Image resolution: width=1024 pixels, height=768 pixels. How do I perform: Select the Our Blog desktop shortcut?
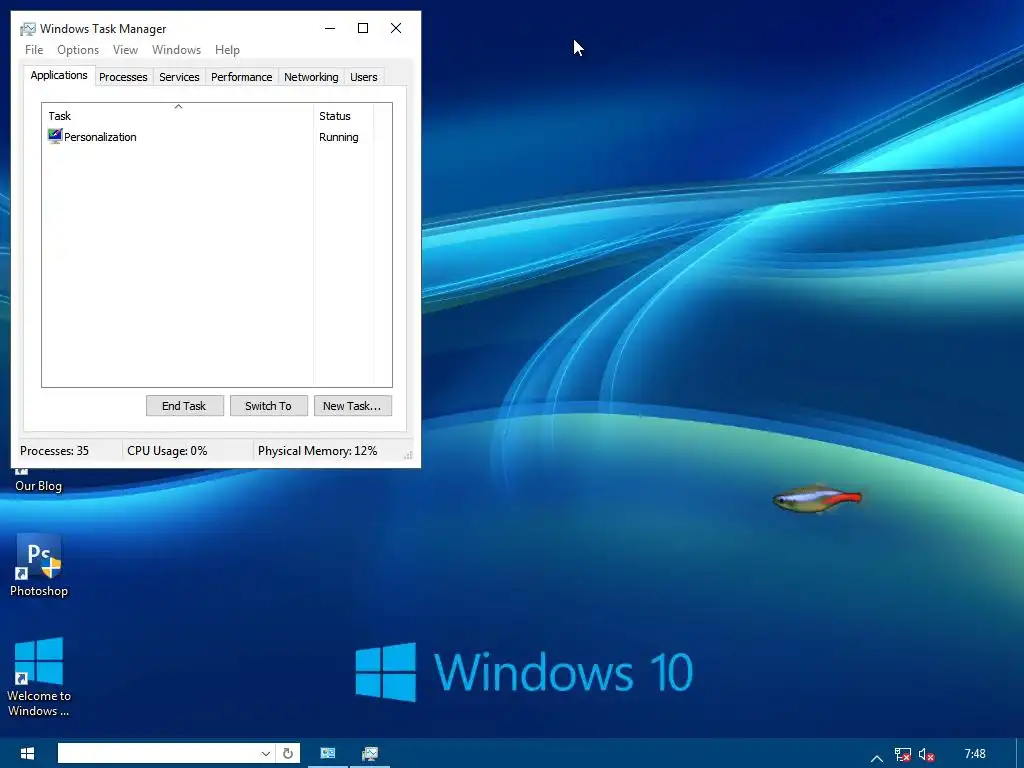tap(39, 481)
